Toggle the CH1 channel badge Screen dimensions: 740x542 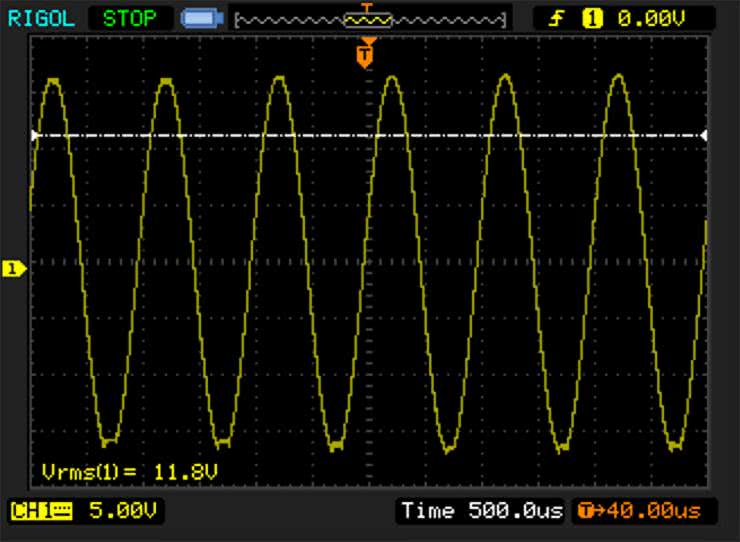pyautogui.click(x=42, y=511)
